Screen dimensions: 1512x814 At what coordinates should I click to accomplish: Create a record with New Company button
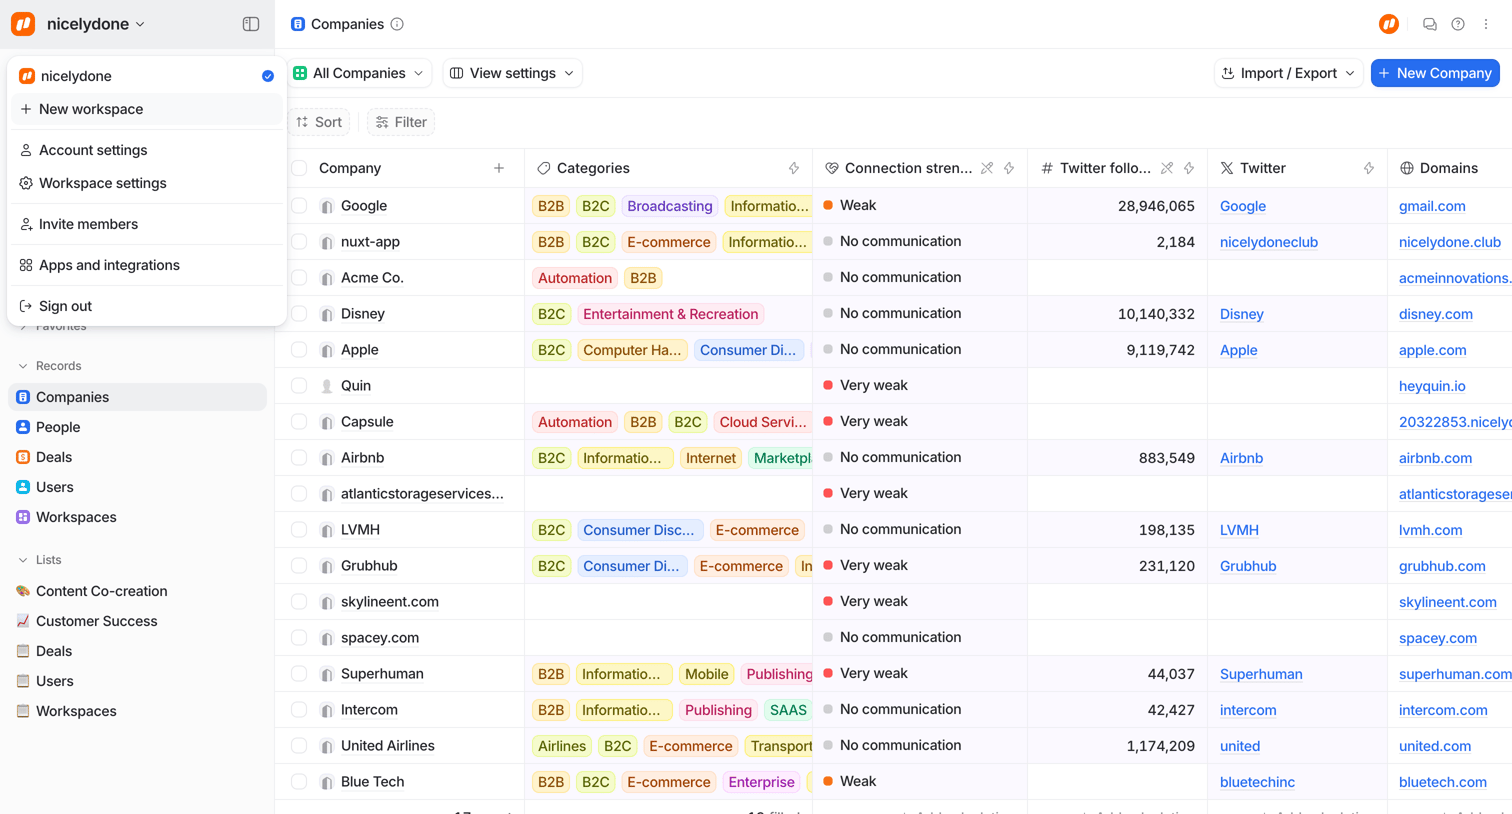pyautogui.click(x=1435, y=73)
